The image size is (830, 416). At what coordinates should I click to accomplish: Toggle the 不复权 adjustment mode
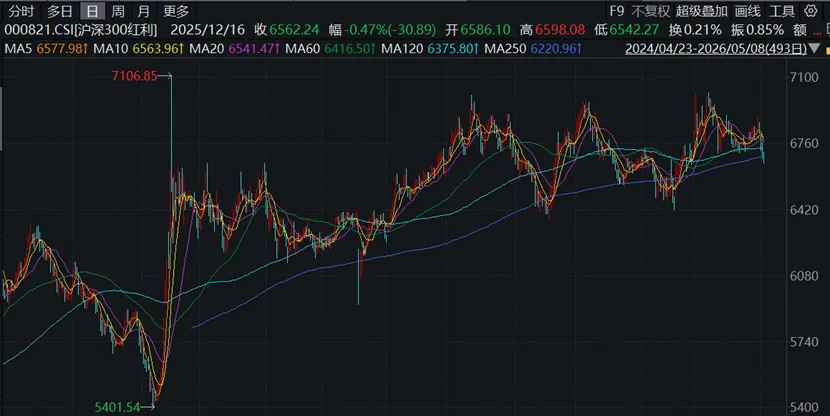click(x=651, y=11)
